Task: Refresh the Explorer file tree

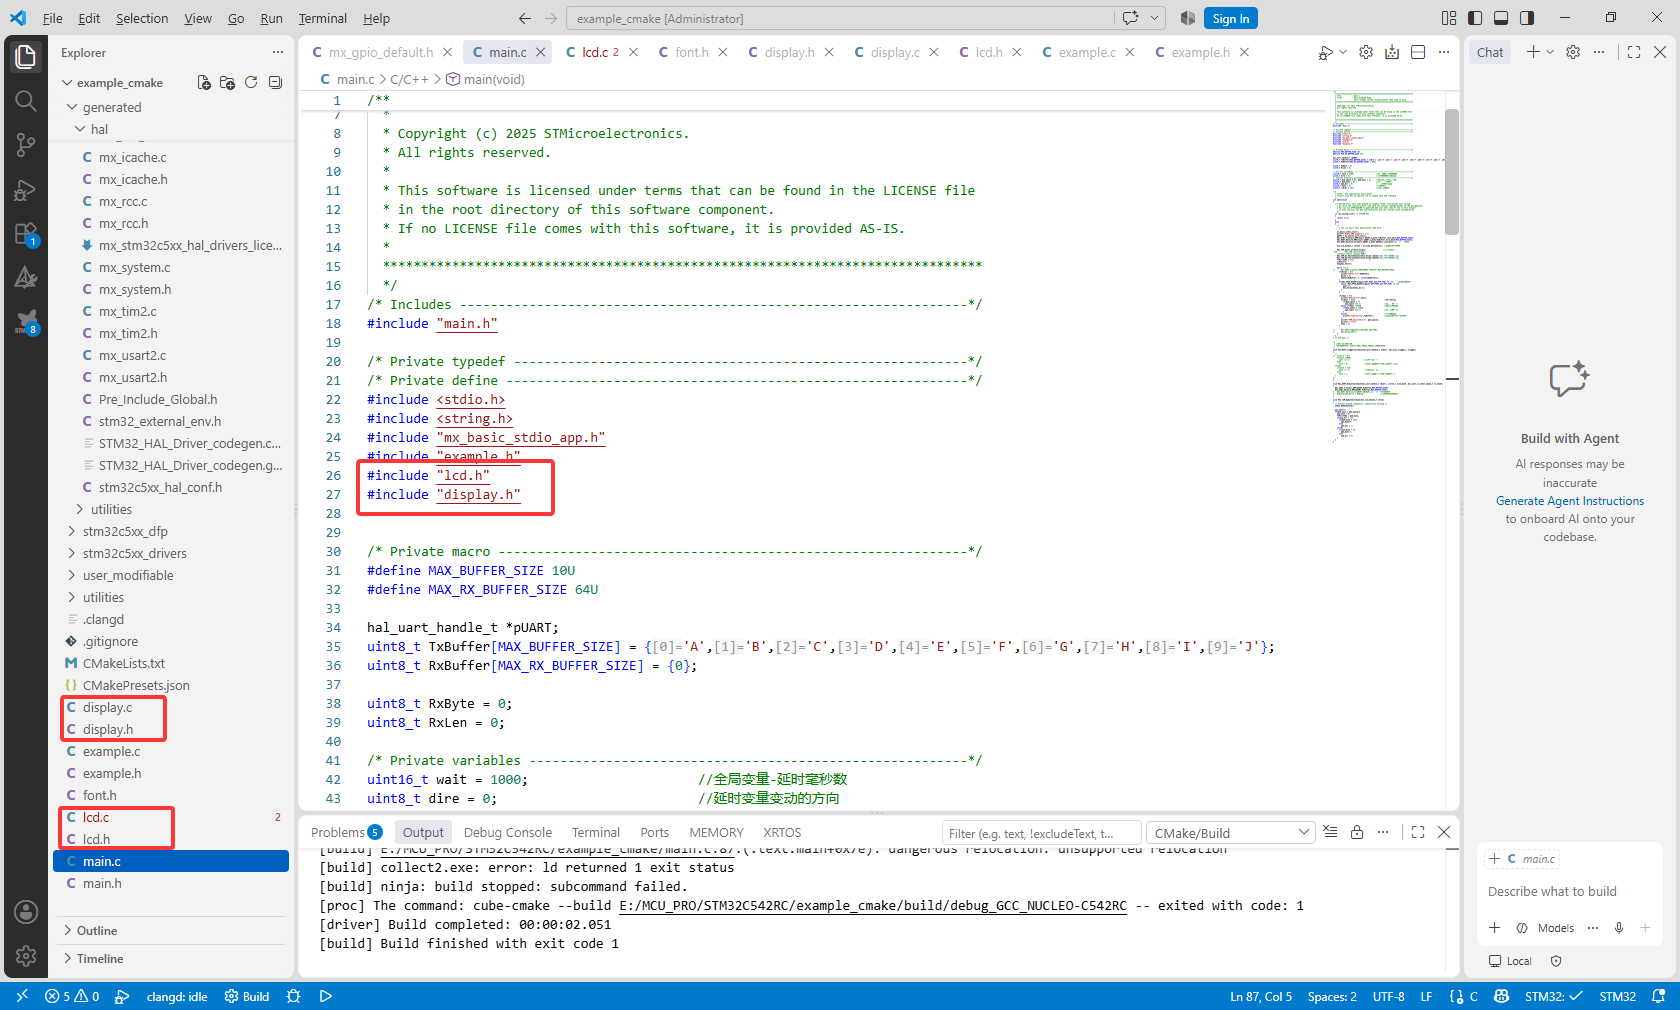Action: click(x=251, y=83)
